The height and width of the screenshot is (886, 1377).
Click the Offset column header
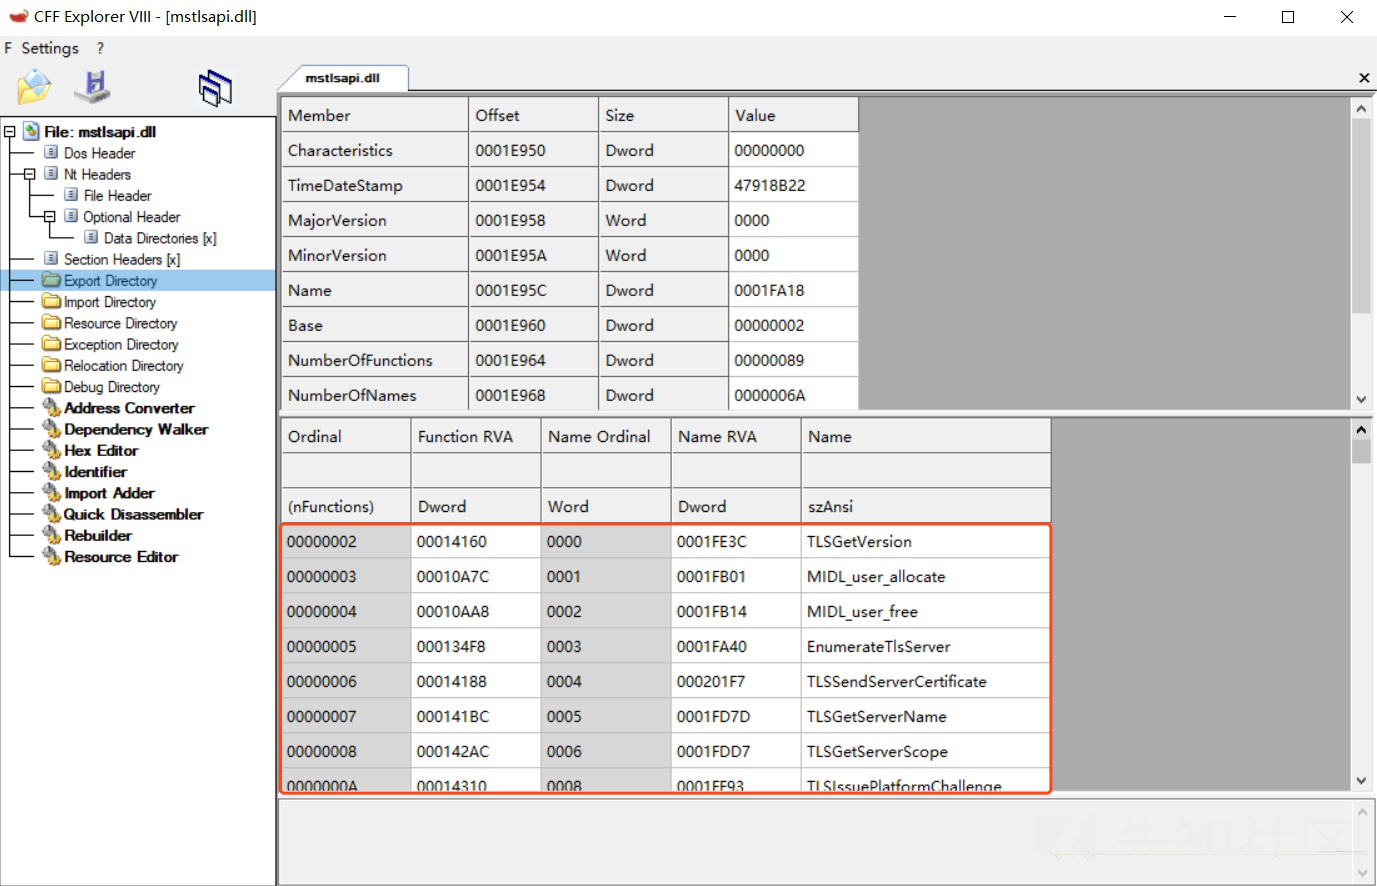(x=534, y=115)
